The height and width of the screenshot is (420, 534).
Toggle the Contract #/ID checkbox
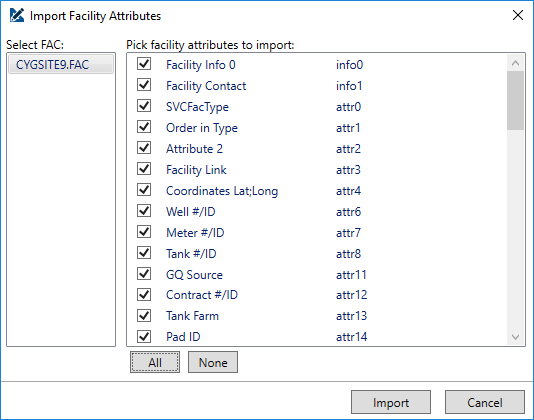click(144, 295)
